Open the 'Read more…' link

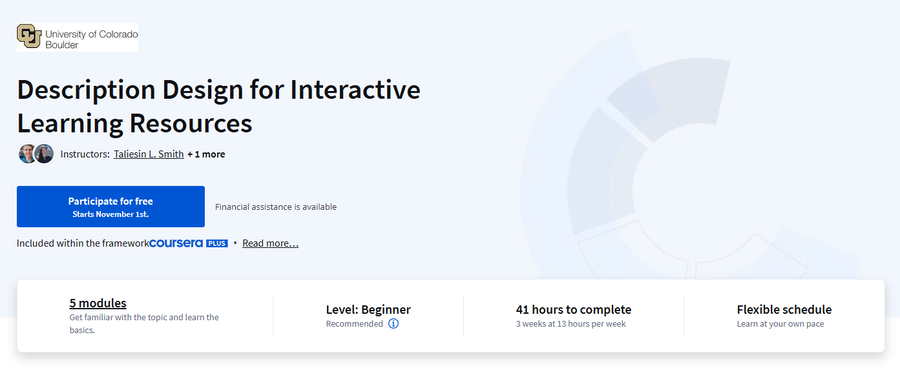coord(270,243)
